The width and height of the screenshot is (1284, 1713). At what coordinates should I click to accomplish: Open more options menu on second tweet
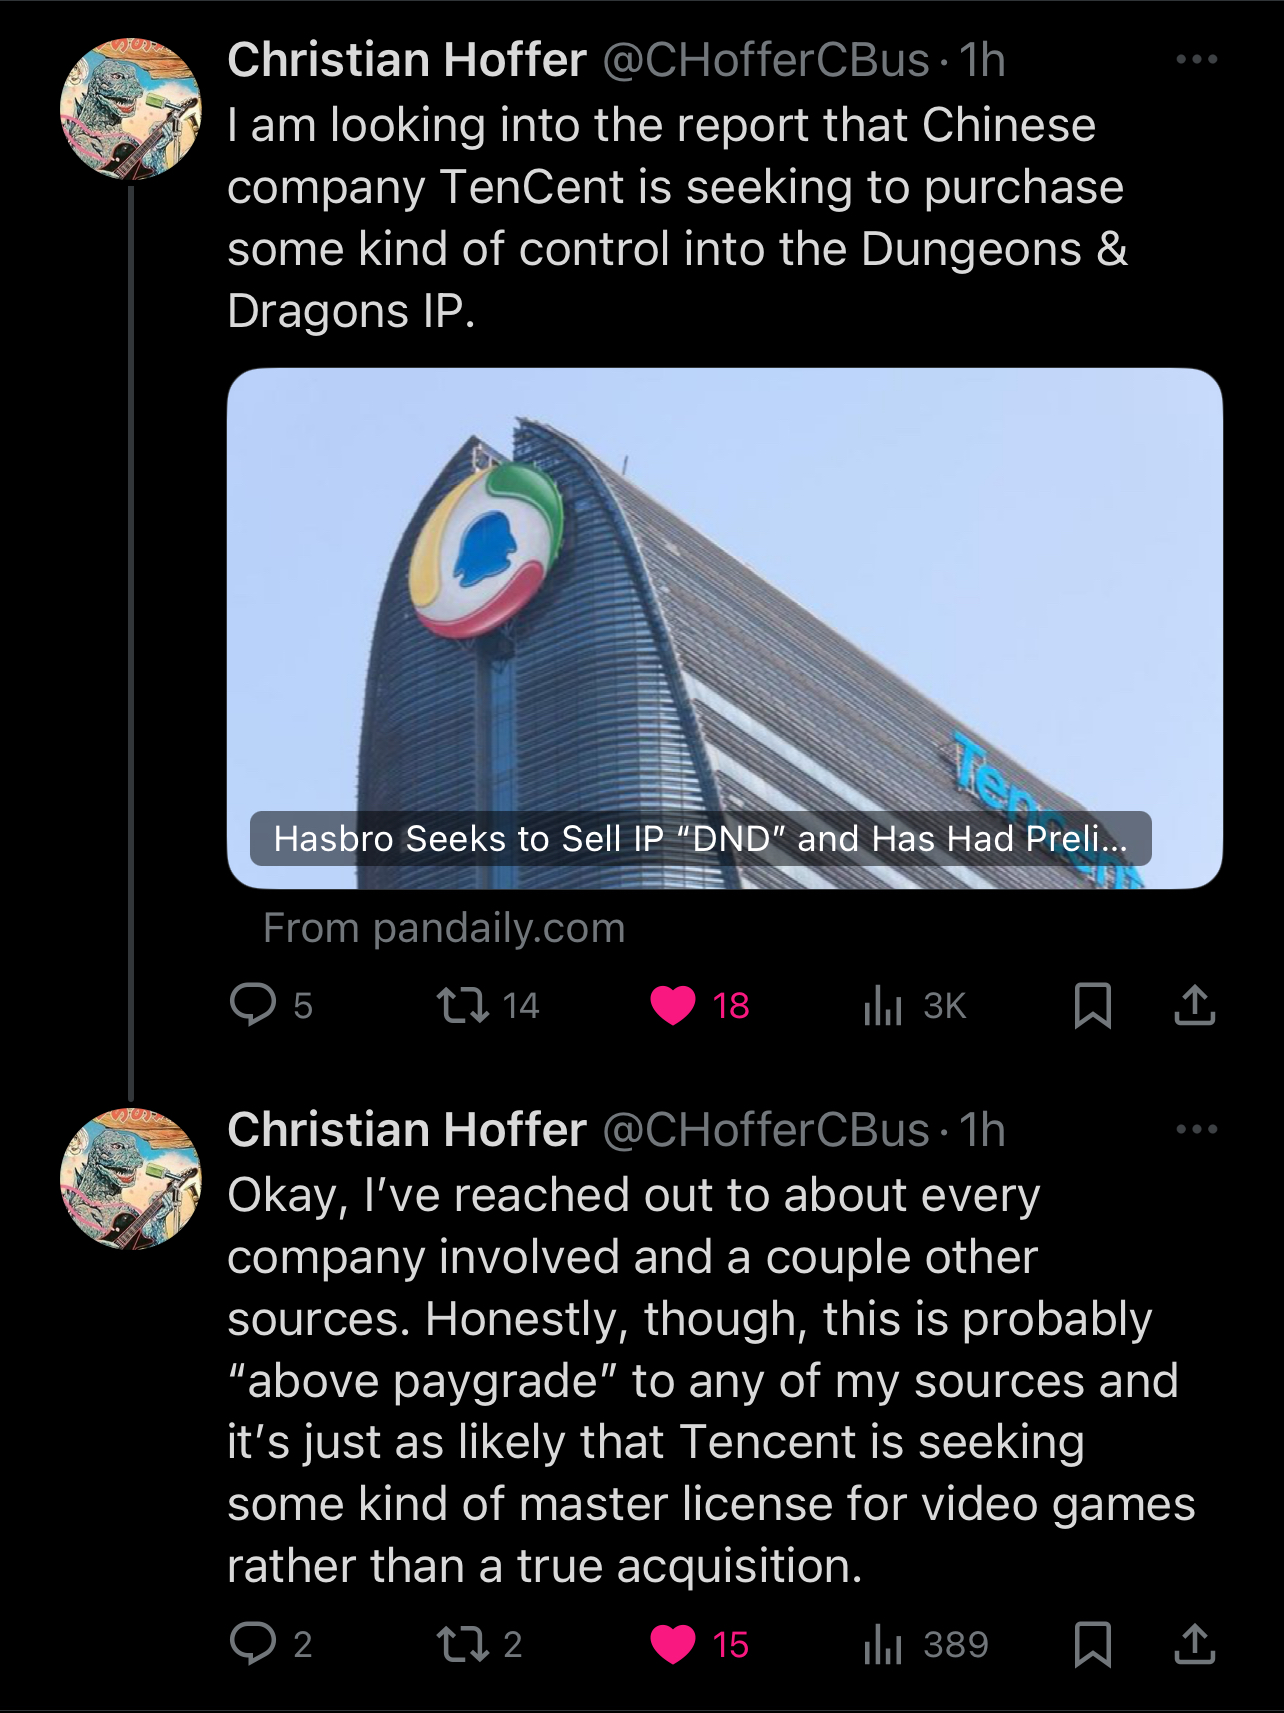(x=1196, y=1130)
